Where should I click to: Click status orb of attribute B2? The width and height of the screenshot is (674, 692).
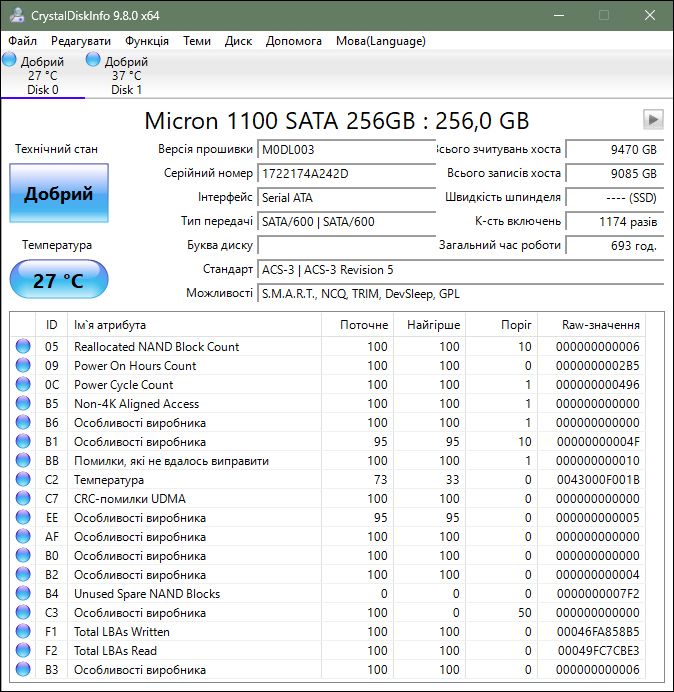[23, 574]
